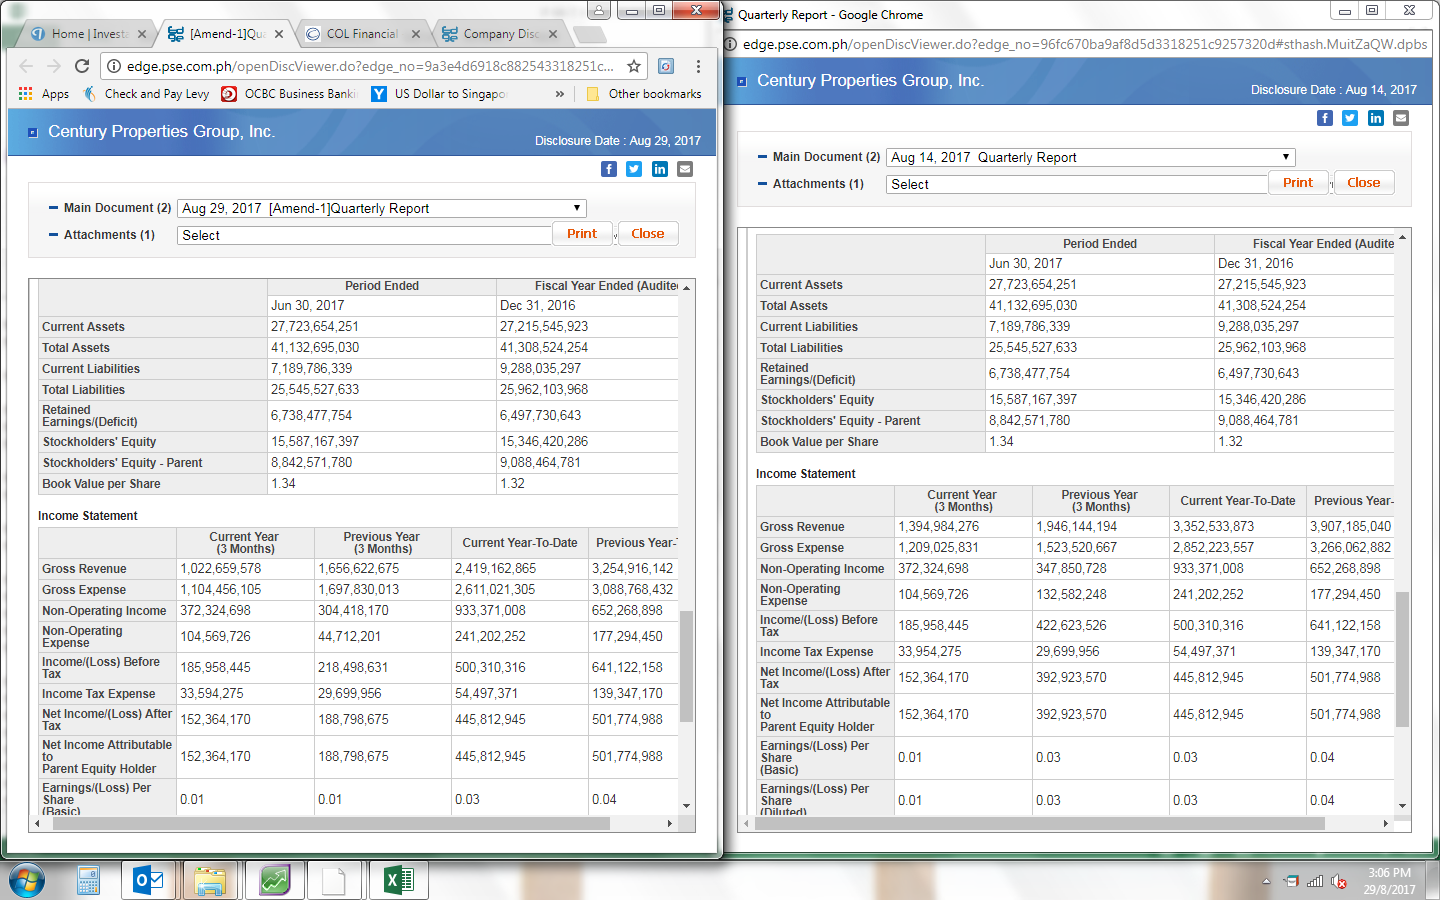Click address bar in left Chrome window
Image resolution: width=1440 pixels, height=900 pixels.
[370, 66]
